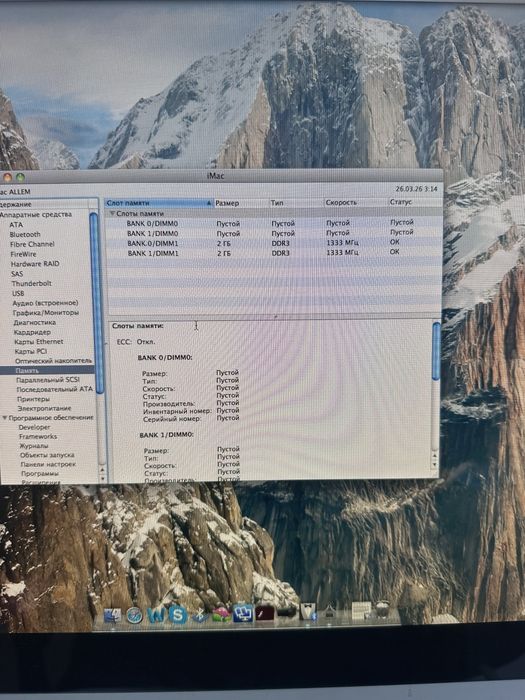This screenshot has width=525, height=700.
Task: Sort by the Статус column header
Action: pyautogui.click(x=415, y=202)
